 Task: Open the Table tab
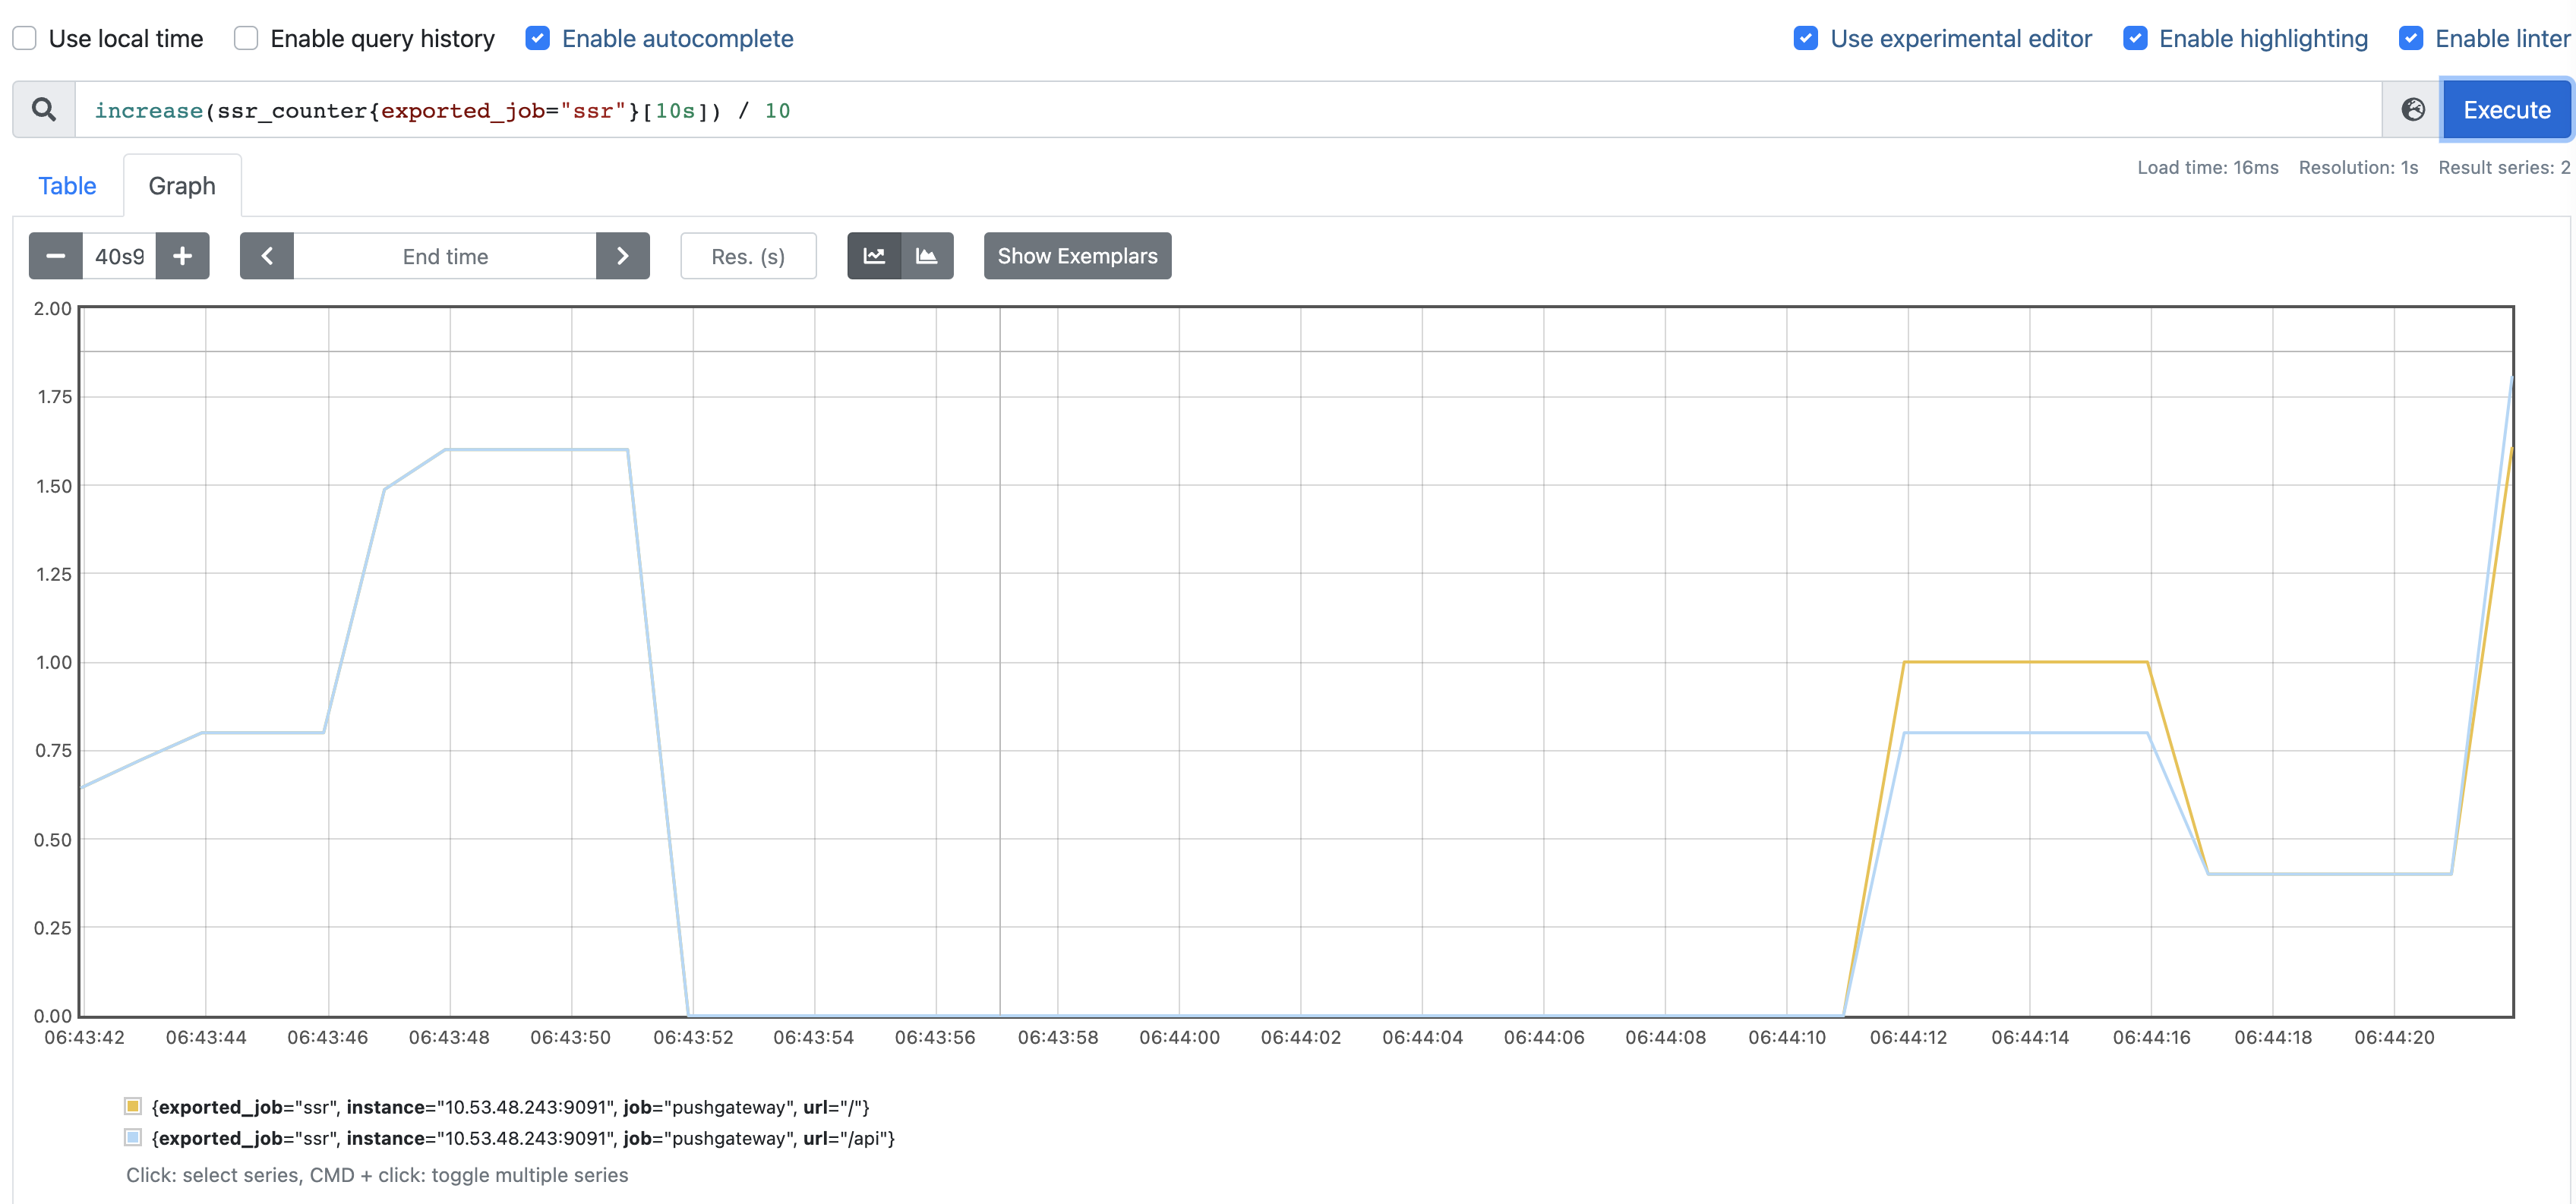coord(67,186)
